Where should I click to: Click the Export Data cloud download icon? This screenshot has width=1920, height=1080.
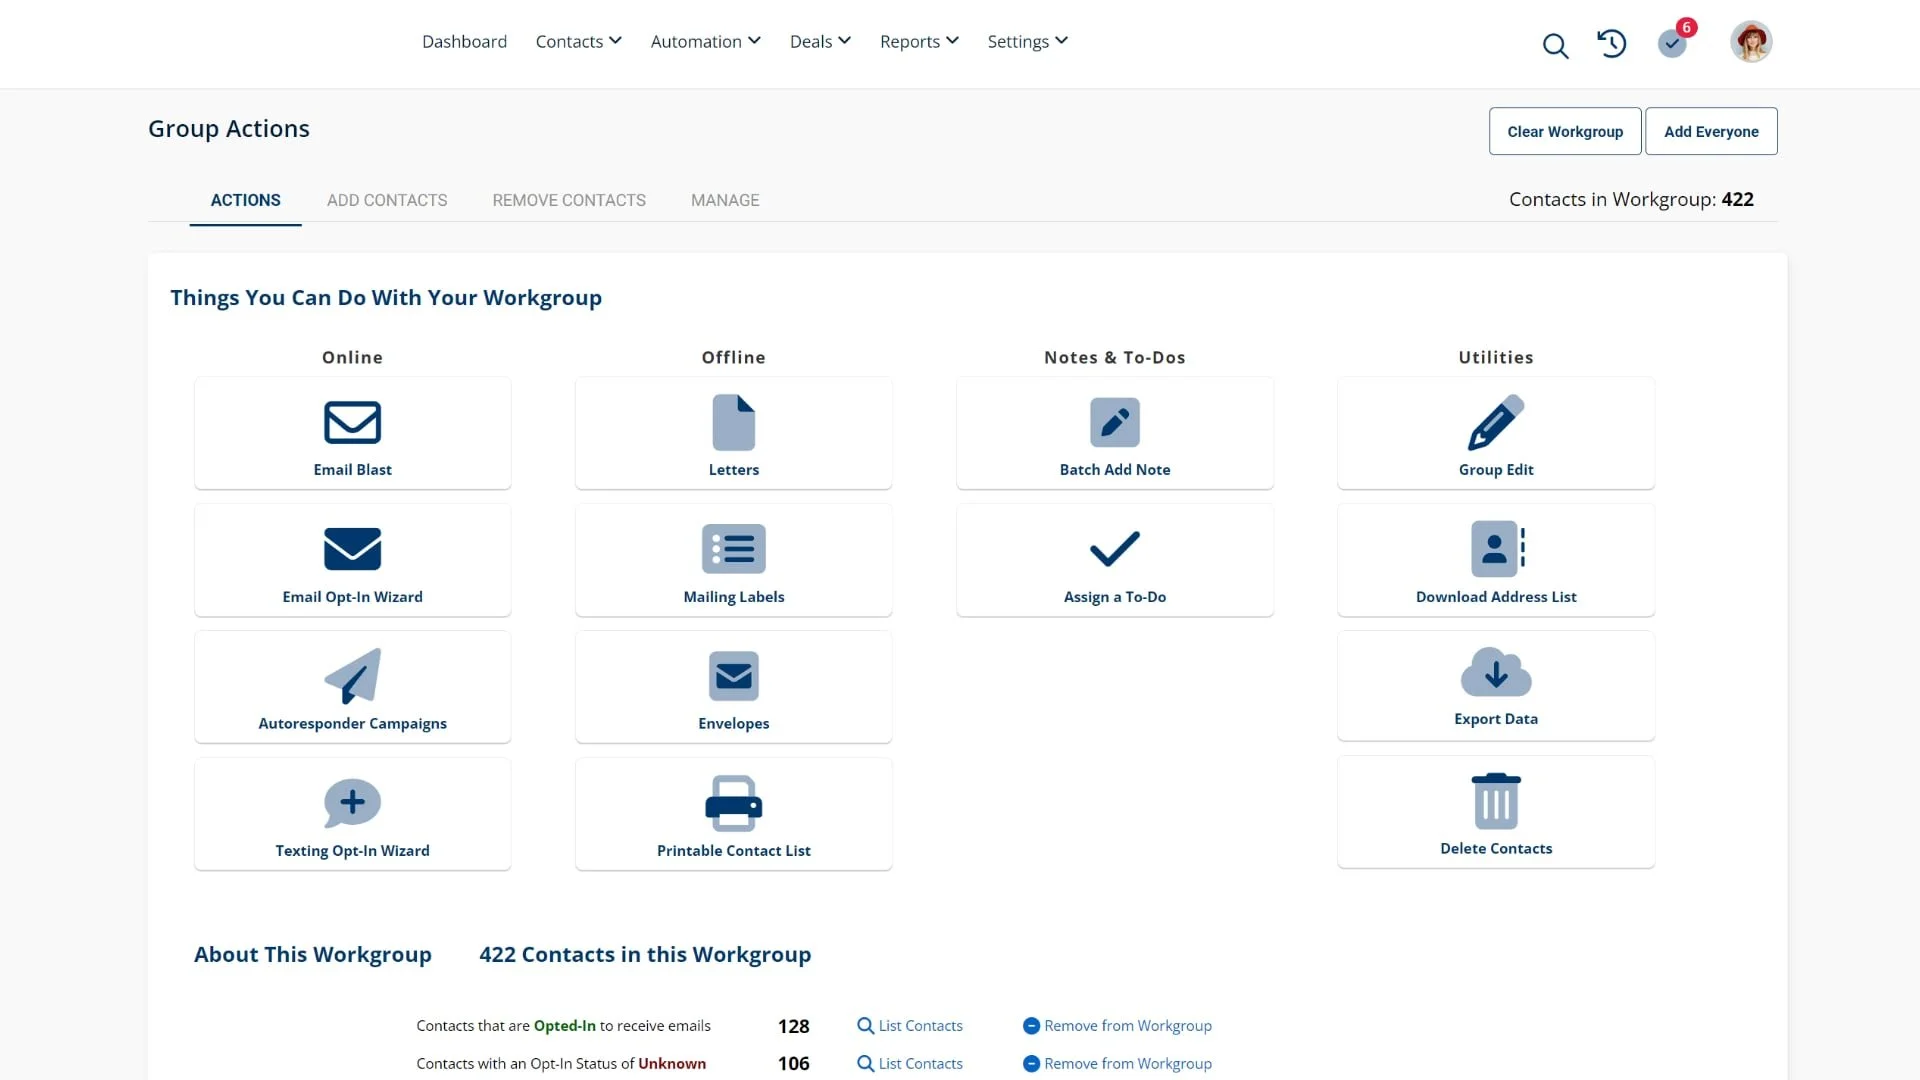click(1495, 672)
